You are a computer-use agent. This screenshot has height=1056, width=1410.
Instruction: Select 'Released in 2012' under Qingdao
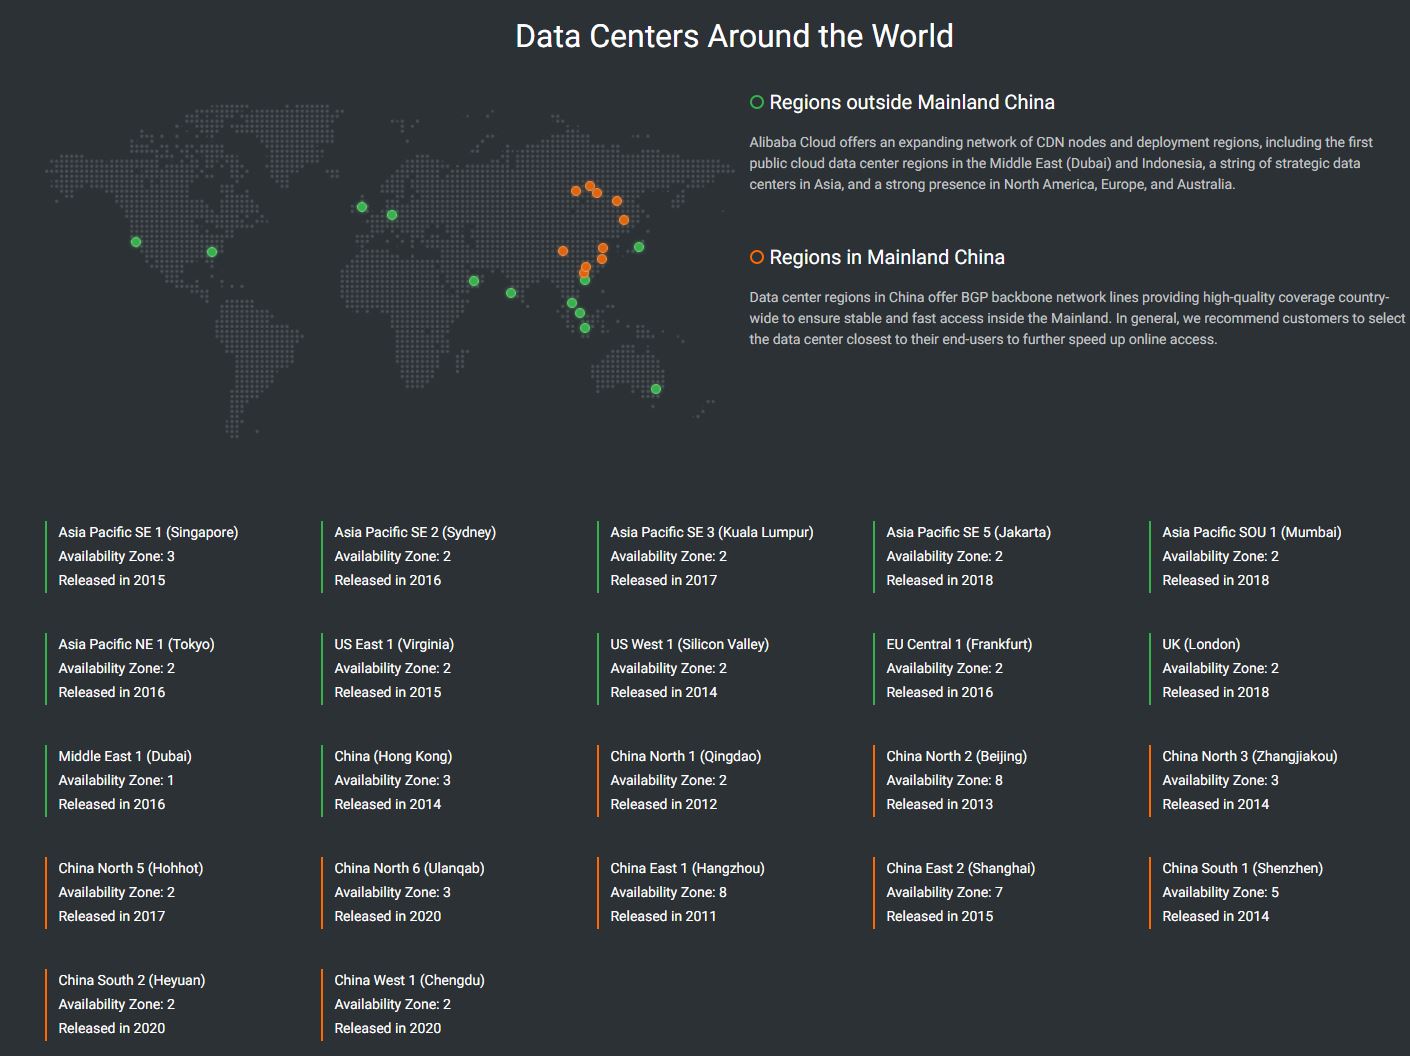click(x=664, y=804)
